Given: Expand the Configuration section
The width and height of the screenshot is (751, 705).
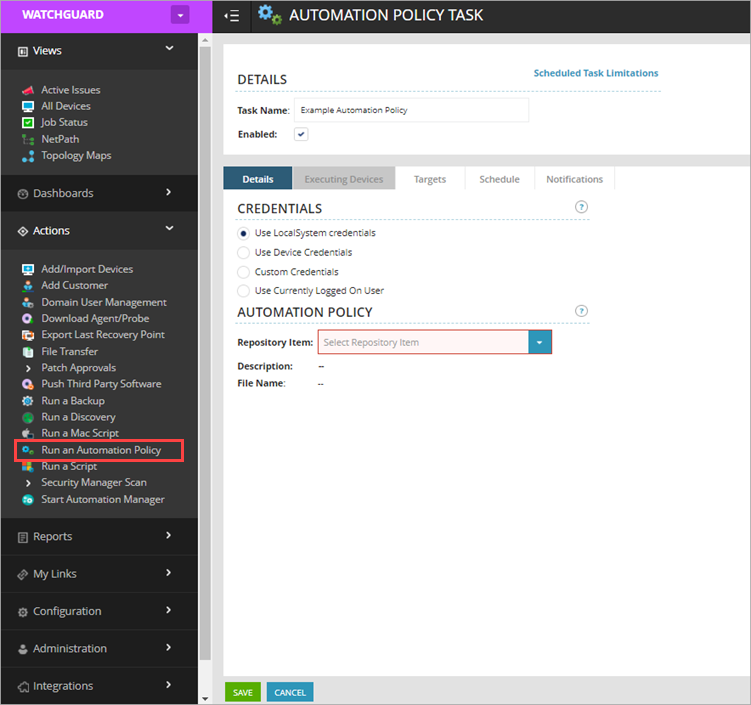Looking at the screenshot, I should [x=169, y=610].
